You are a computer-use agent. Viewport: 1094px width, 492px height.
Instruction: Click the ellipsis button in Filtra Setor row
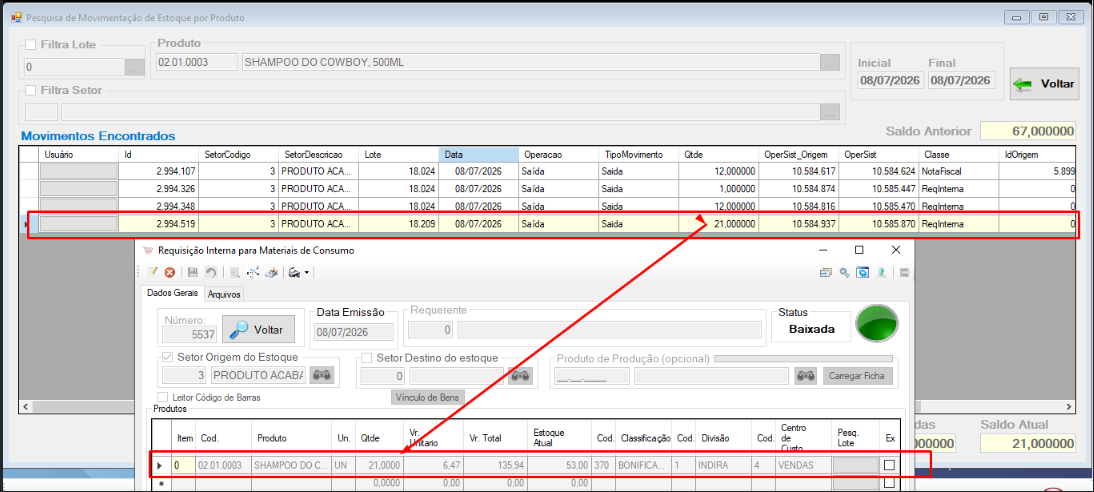click(x=829, y=112)
